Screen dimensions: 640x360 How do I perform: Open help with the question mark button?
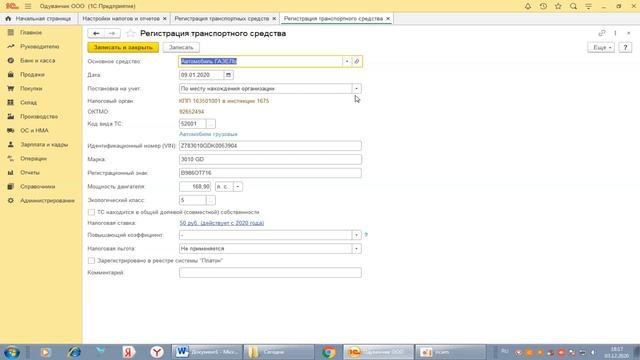click(625, 47)
